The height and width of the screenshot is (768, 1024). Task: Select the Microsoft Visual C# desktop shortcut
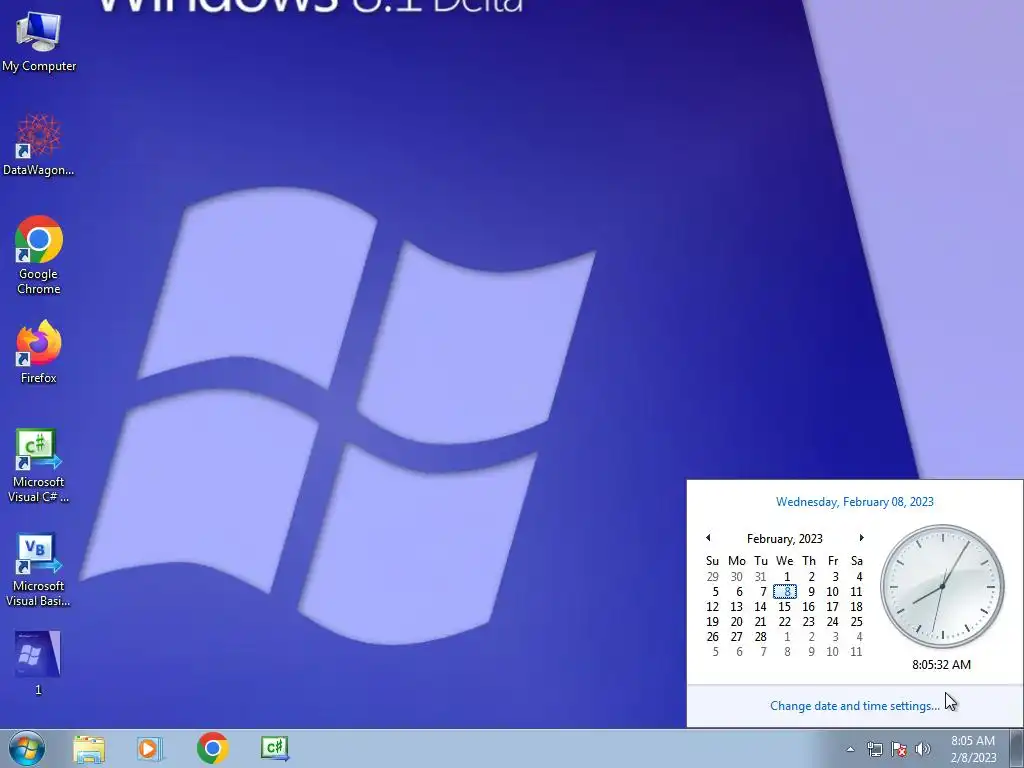point(39,465)
